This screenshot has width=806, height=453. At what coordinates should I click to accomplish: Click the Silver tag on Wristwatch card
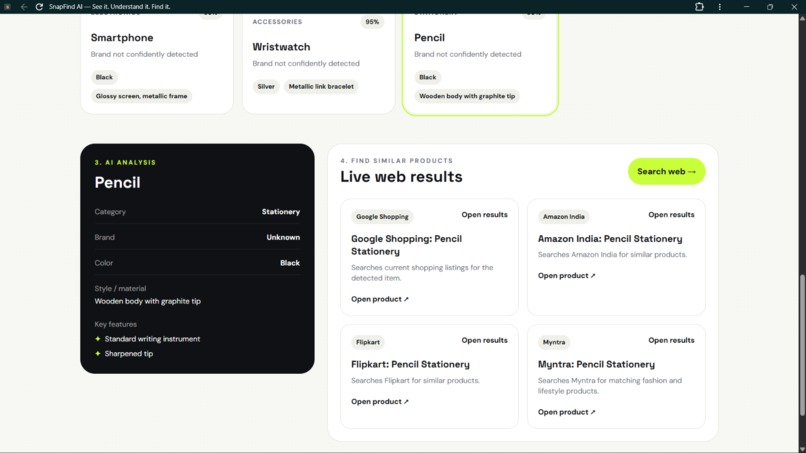coord(266,87)
